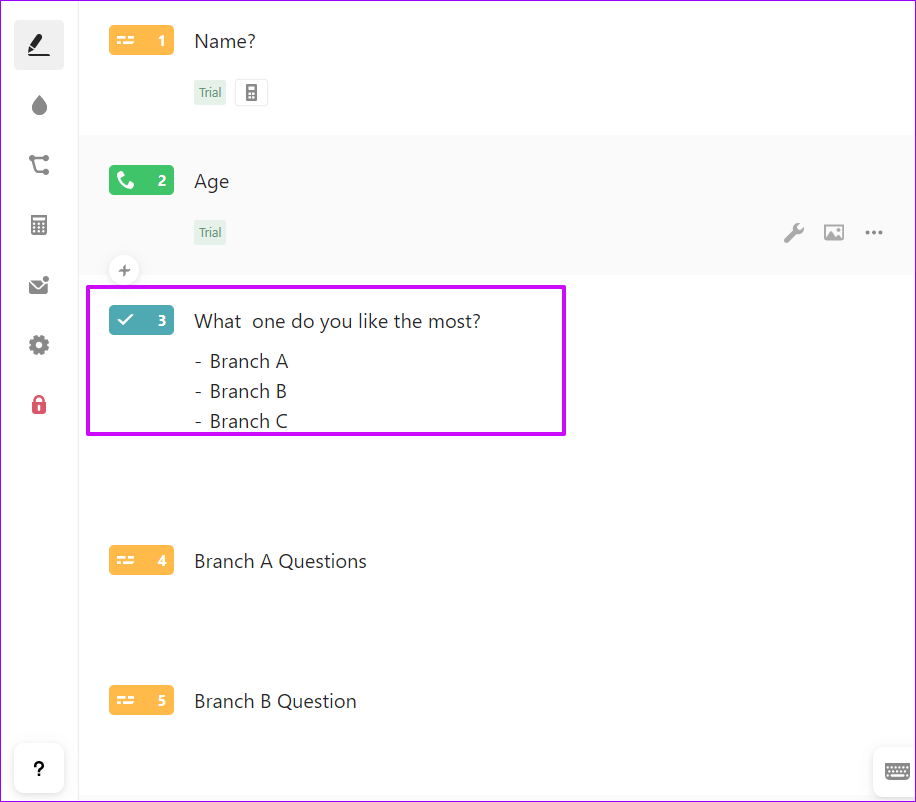
Task: Insert a new question with plus button
Action: pyautogui.click(x=124, y=269)
